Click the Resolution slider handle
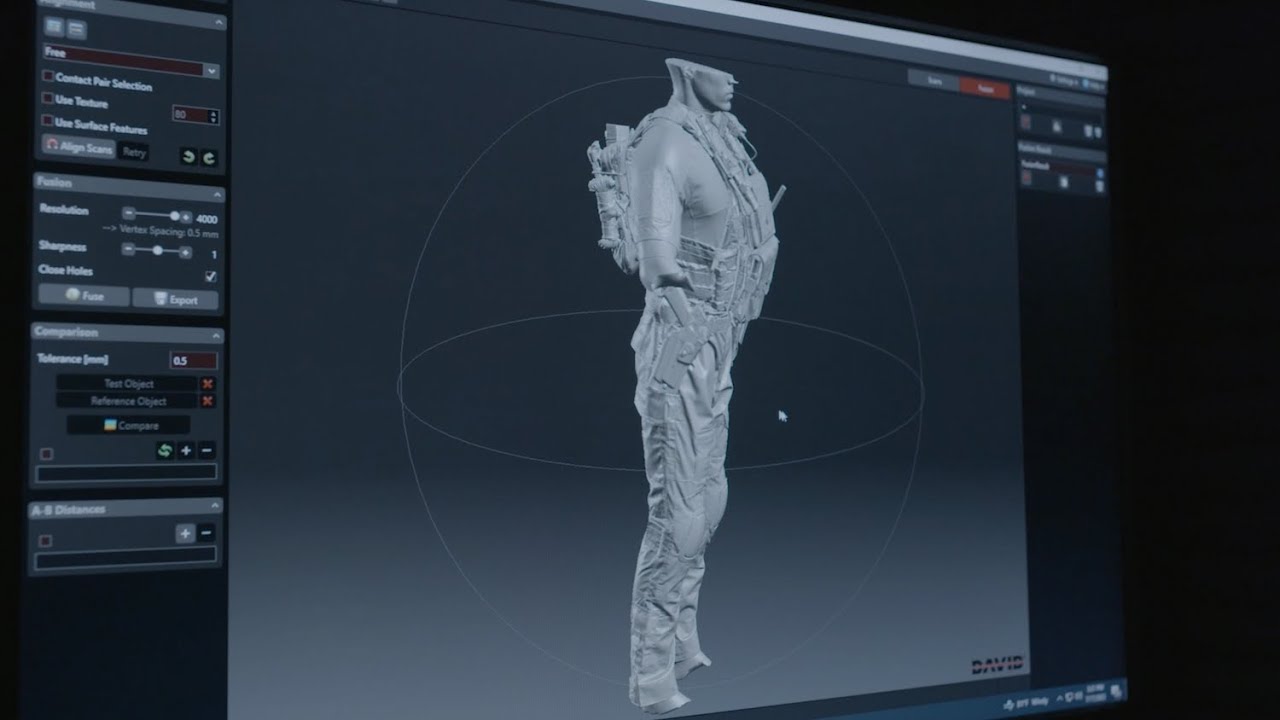 (x=175, y=215)
